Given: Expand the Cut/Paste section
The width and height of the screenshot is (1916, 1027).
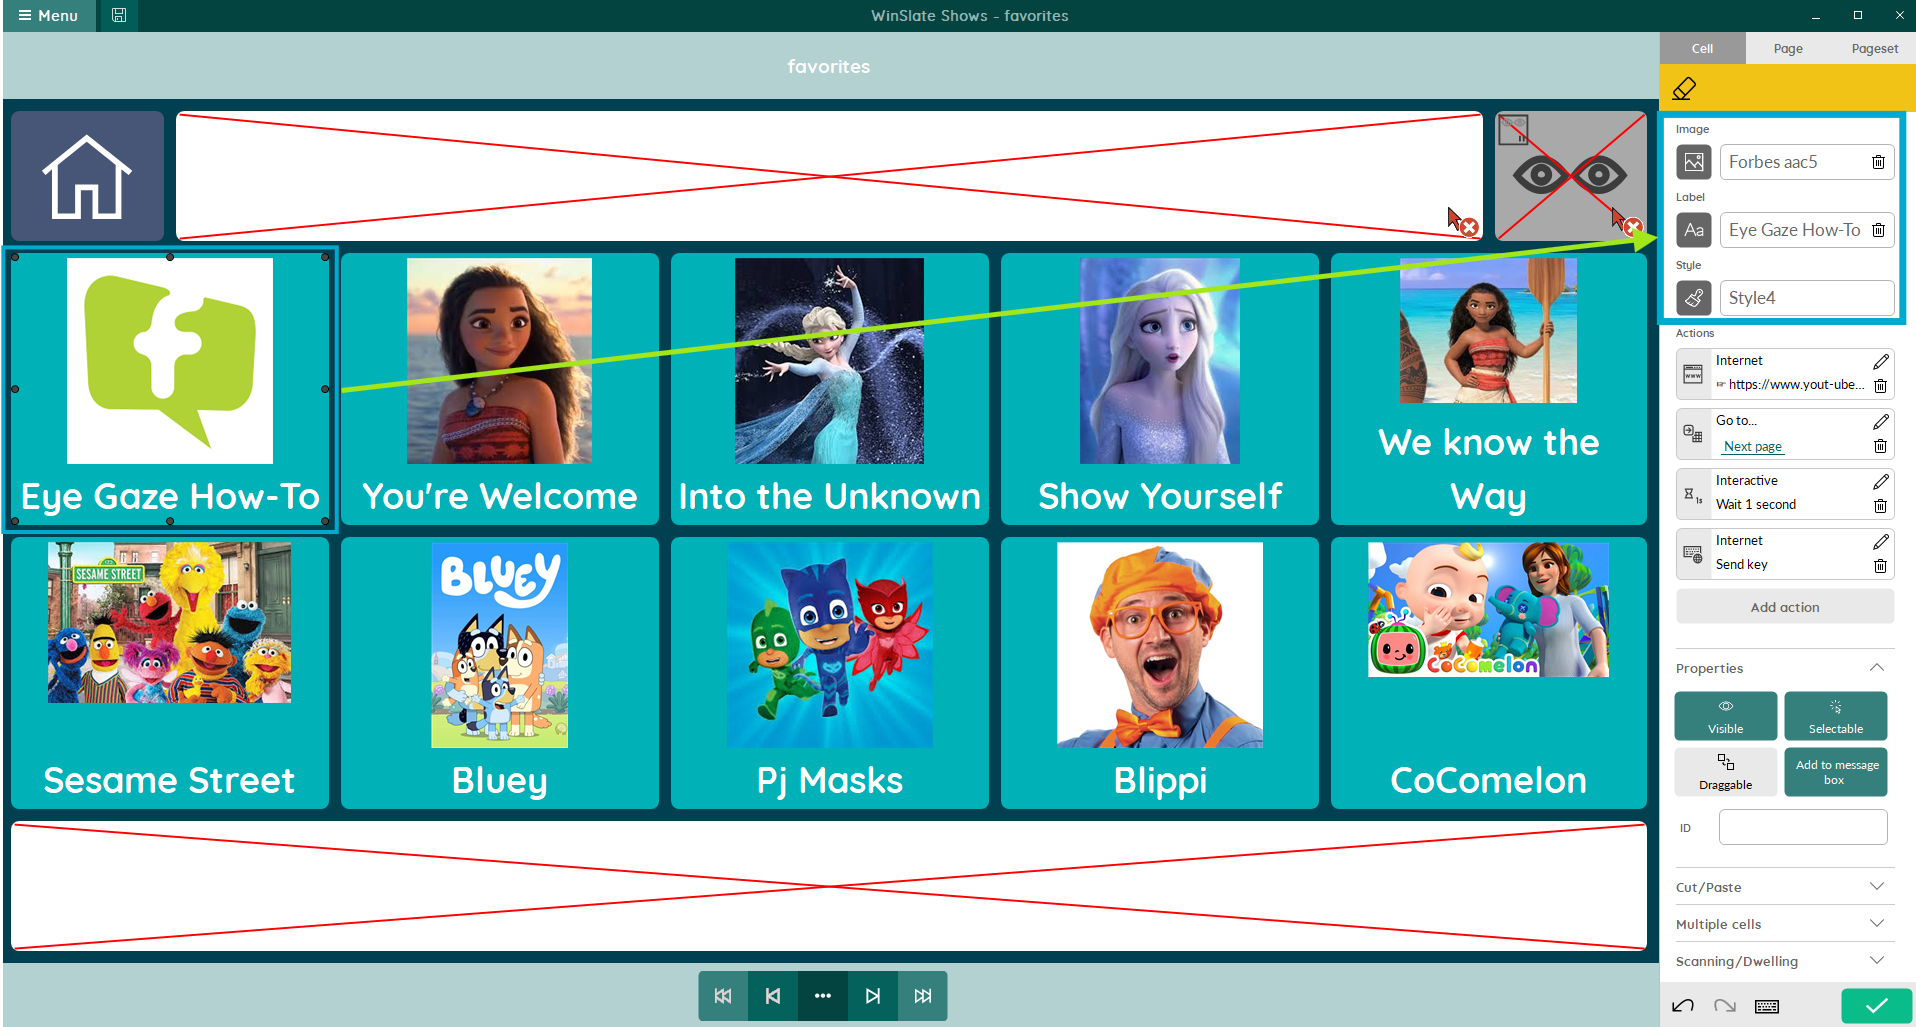Looking at the screenshot, I should [x=1877, y=887].
